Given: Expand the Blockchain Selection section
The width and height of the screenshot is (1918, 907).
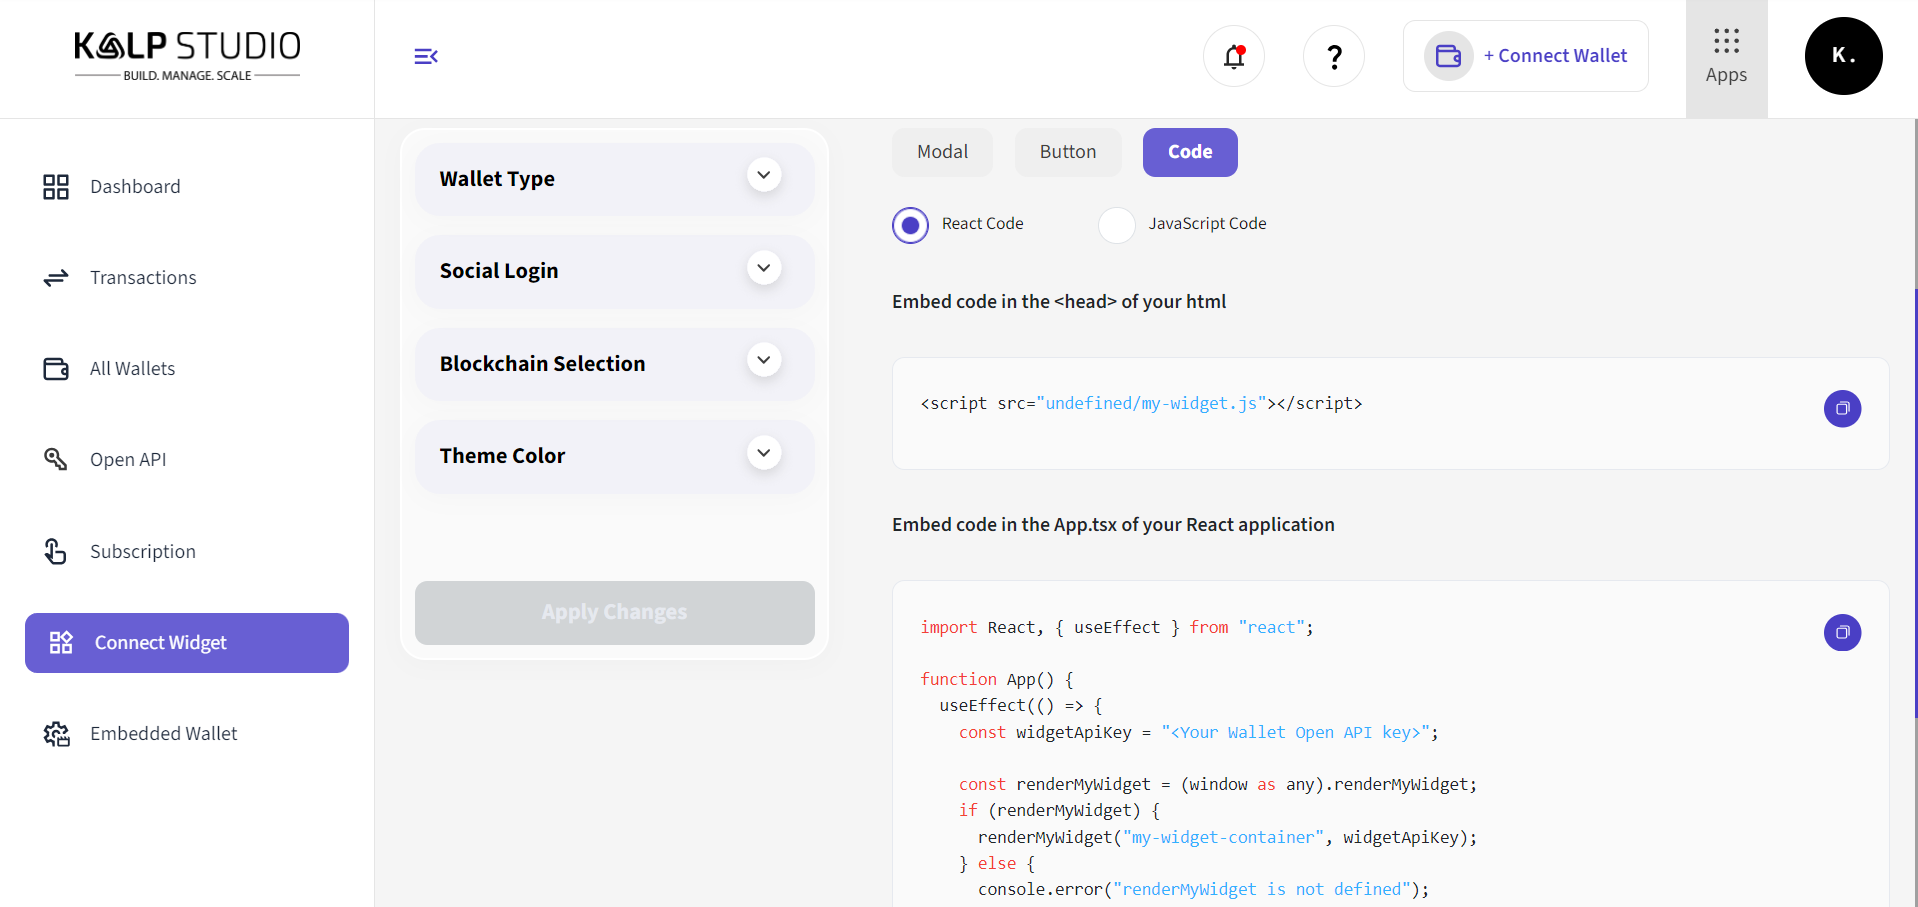Looking at the screenshot, I should pos(764,360).
